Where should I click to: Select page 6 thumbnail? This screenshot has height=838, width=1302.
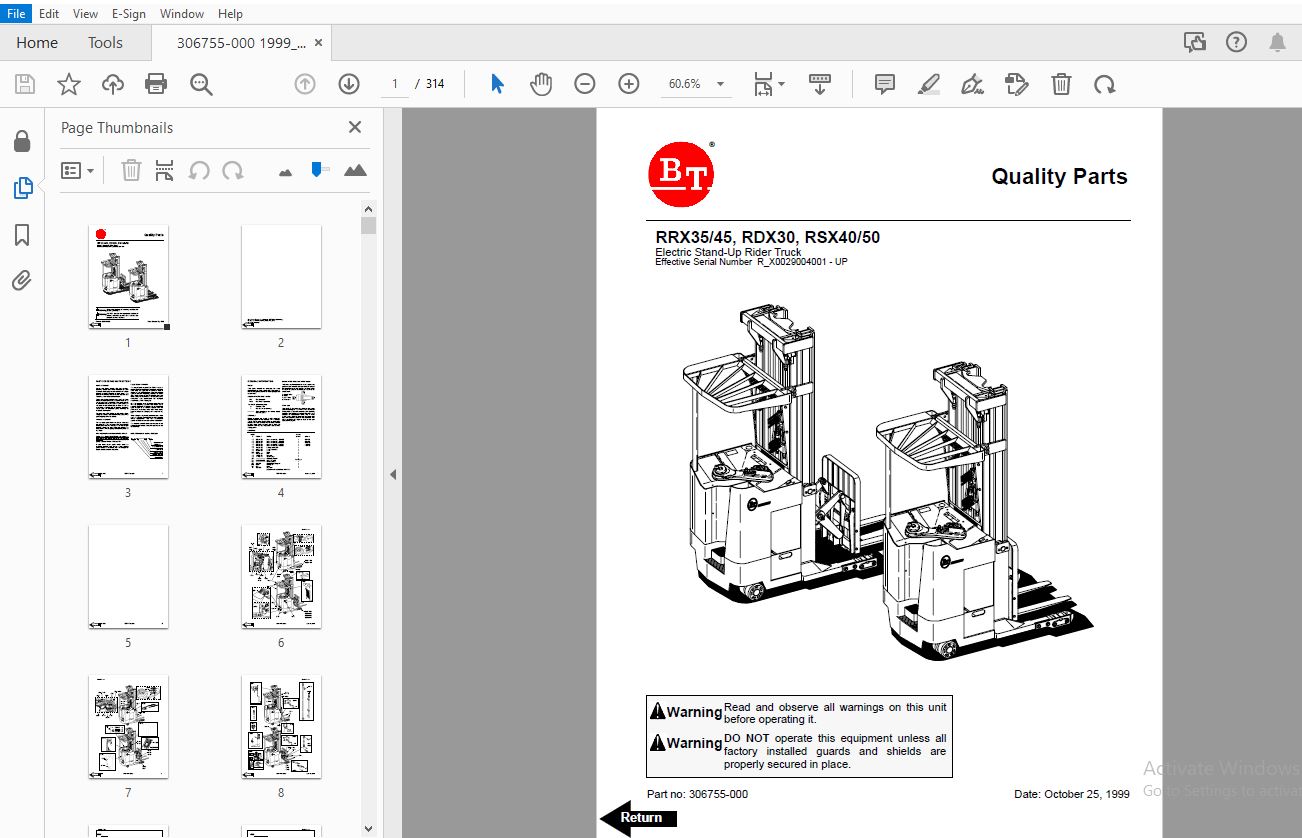281,577
